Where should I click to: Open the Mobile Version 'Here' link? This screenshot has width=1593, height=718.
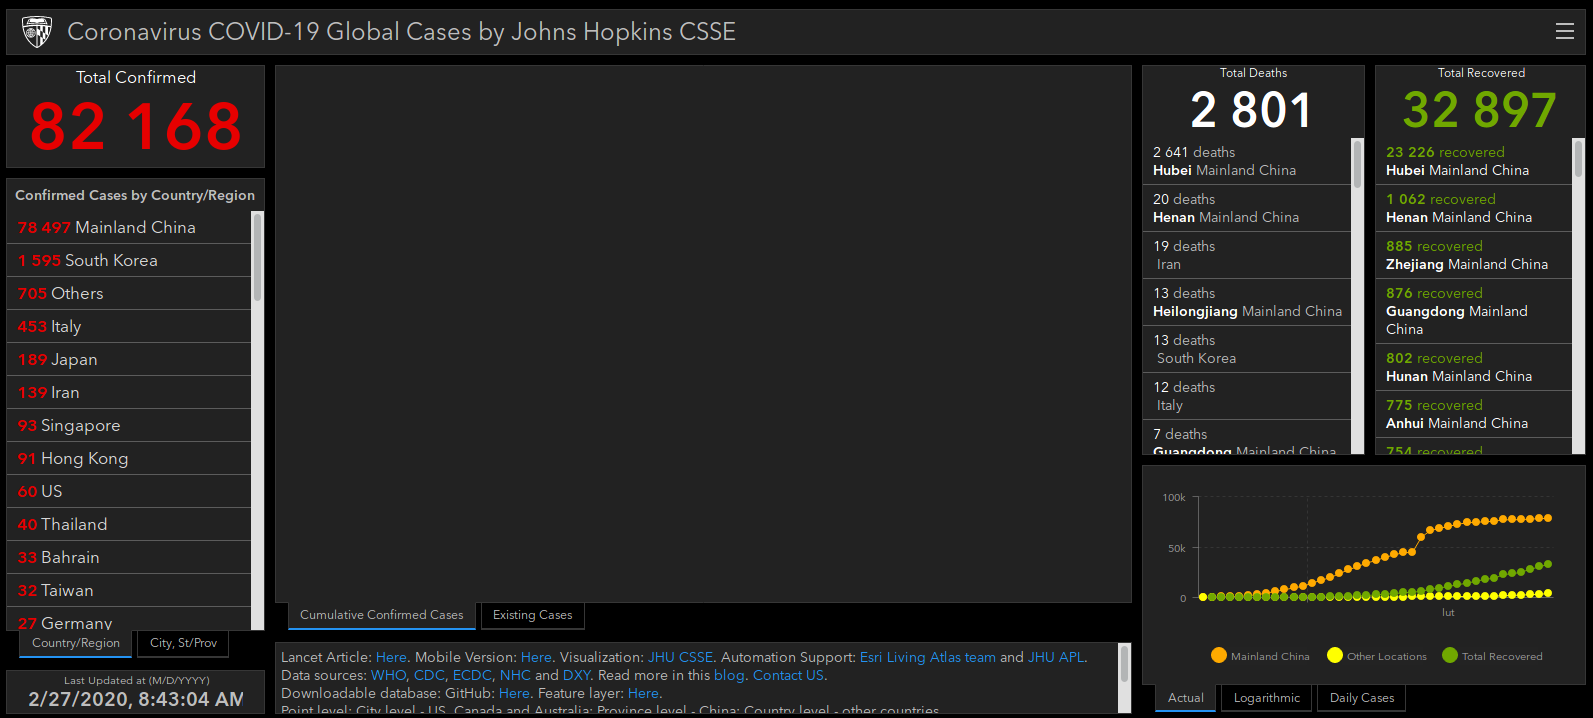[536, 657]
